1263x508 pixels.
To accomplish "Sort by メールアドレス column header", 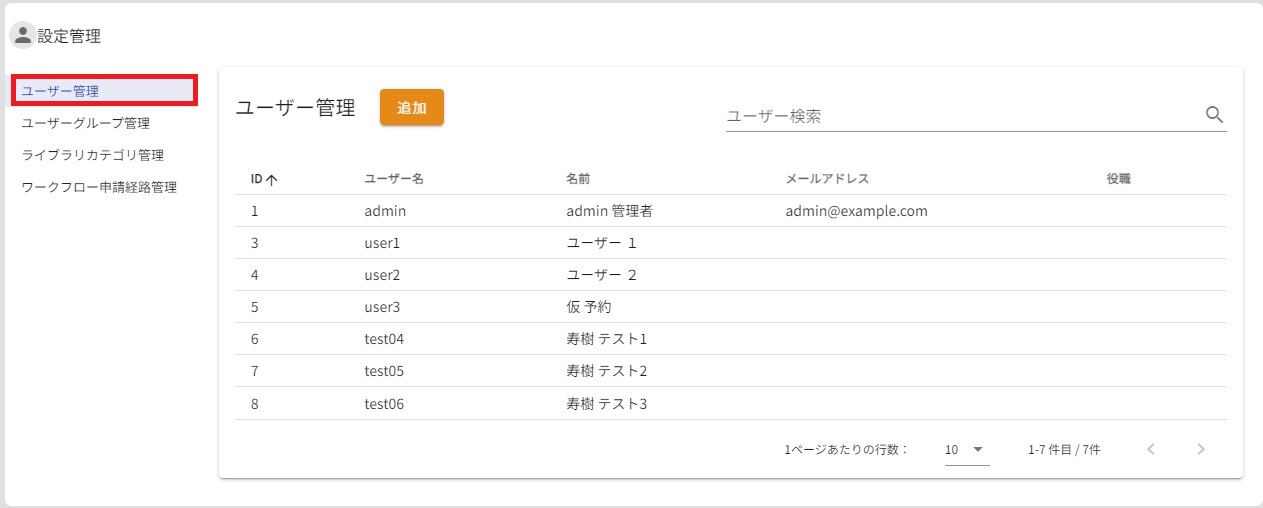I will pyautogui.click(x=827, y=179).
